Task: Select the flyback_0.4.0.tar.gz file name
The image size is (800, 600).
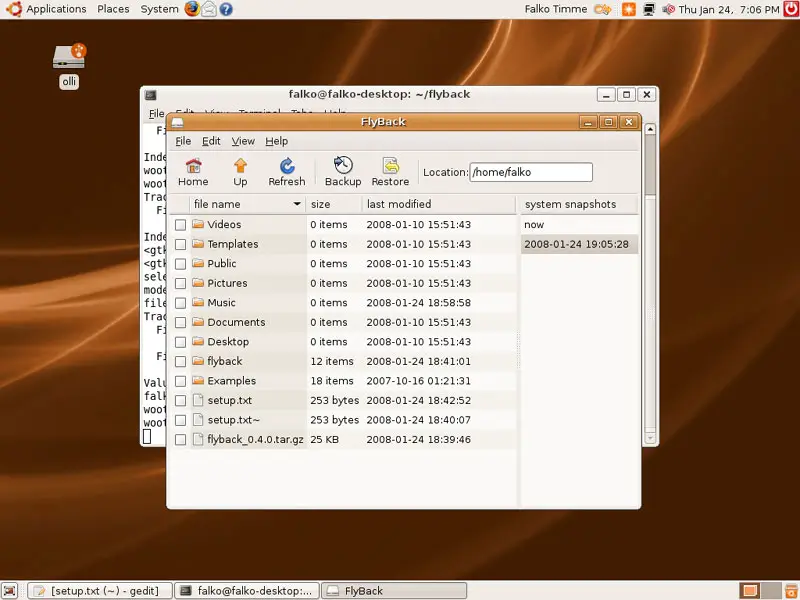Action: click(x=256, y=439)
